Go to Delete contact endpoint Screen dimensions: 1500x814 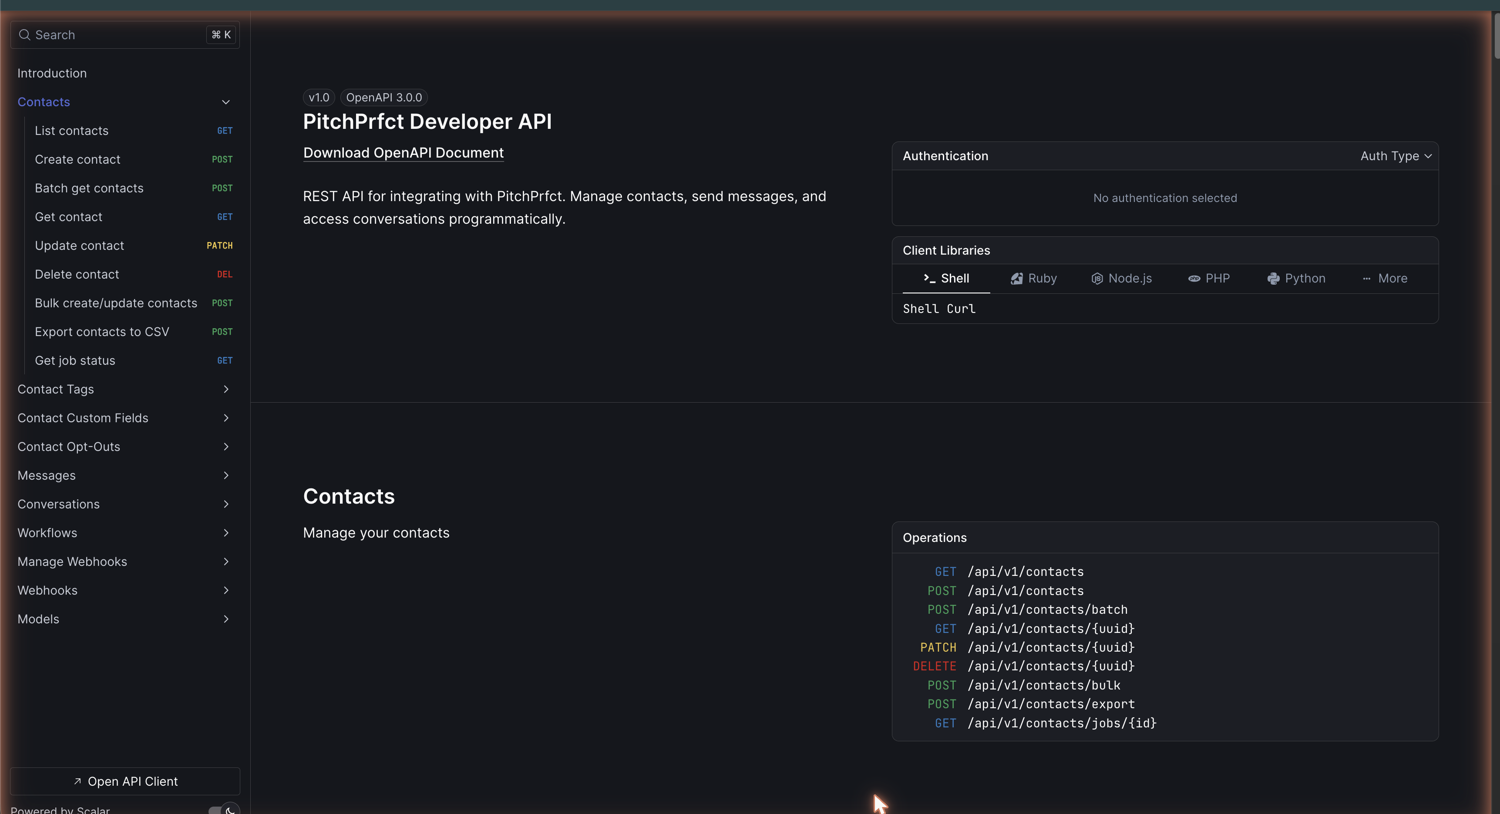tap(133, 274)
